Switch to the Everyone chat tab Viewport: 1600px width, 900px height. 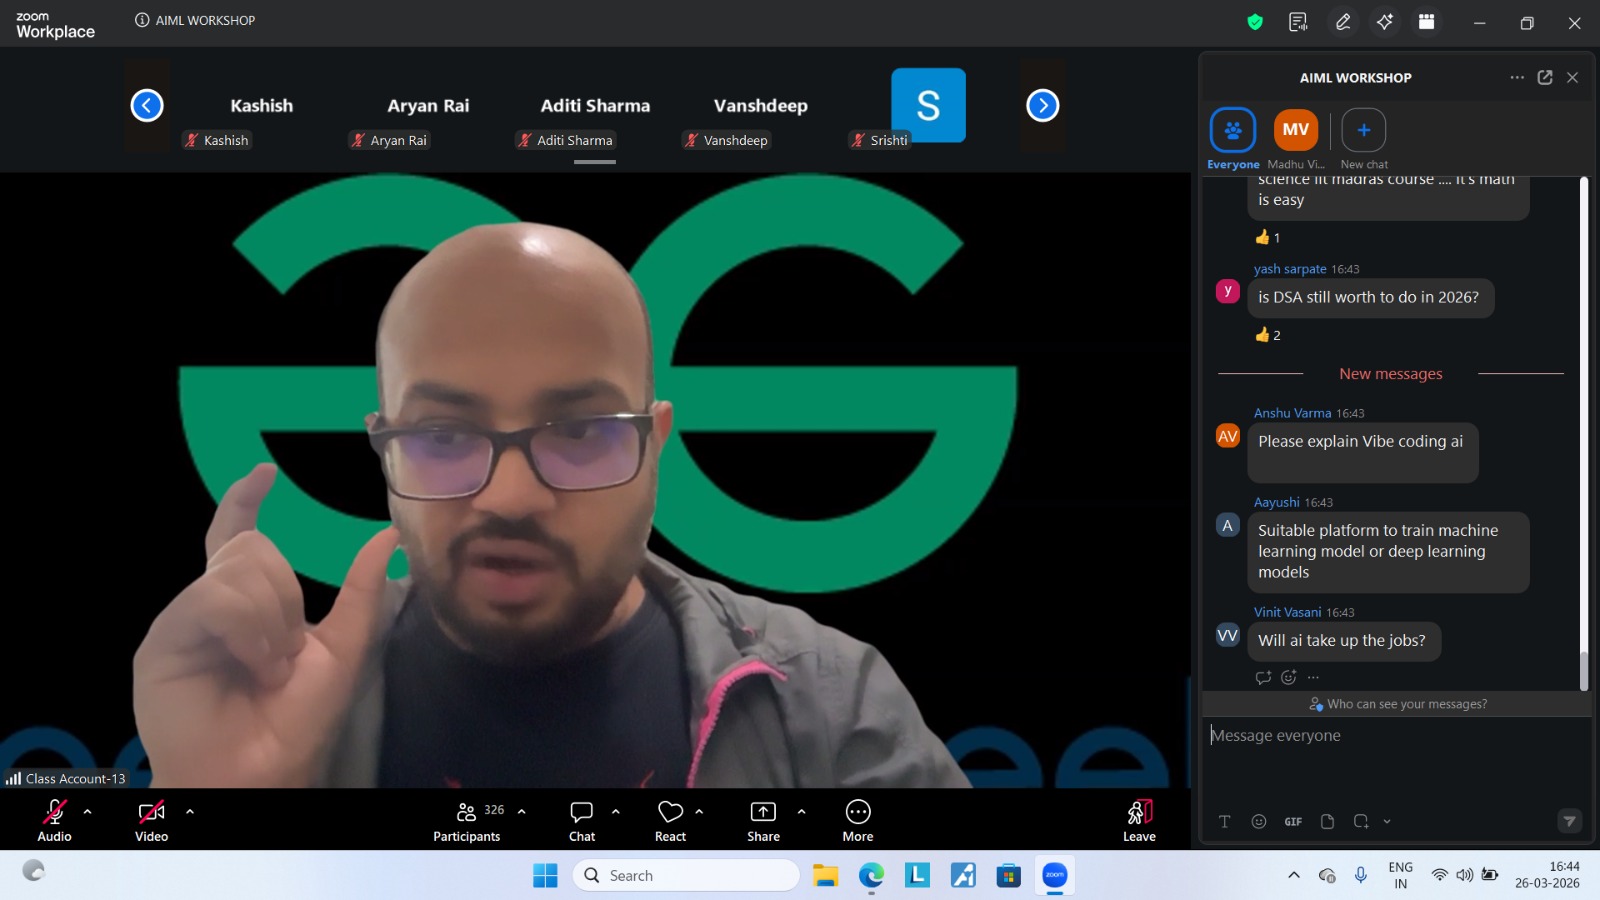tap(1233, 139)
